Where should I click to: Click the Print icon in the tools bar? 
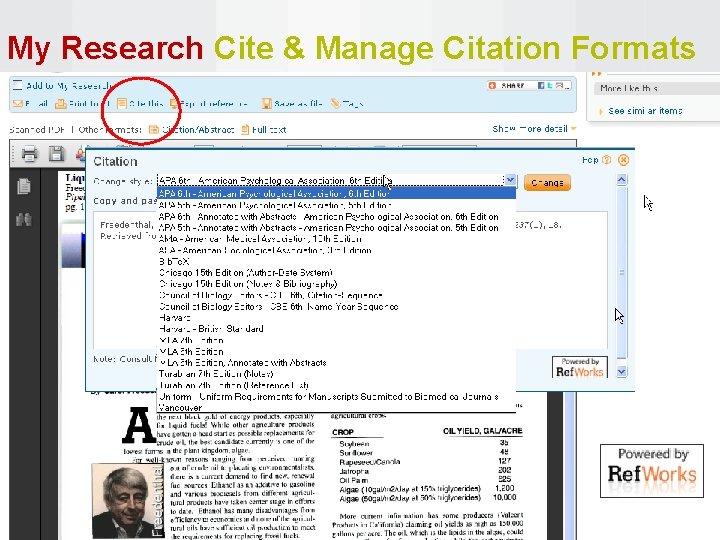[x=61, y=104]
